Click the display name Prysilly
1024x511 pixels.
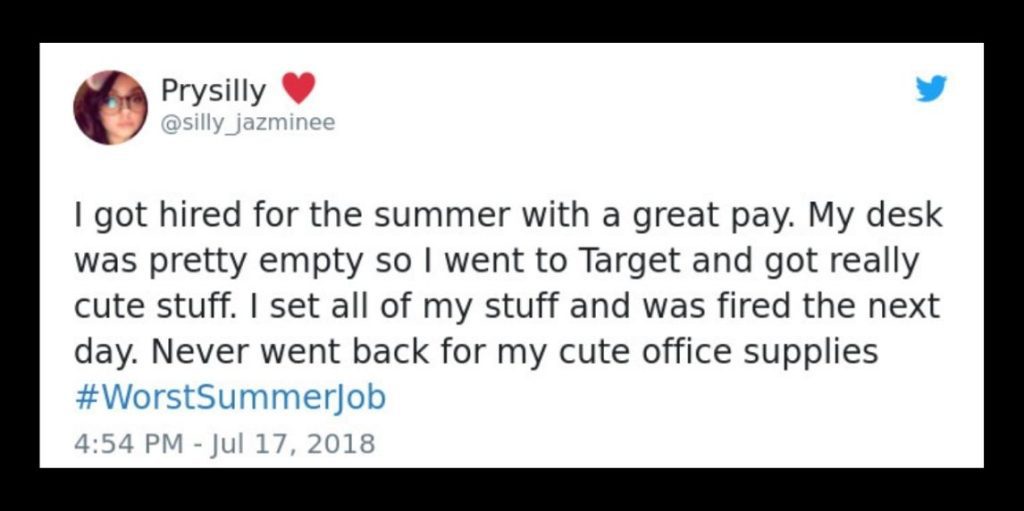214,91
